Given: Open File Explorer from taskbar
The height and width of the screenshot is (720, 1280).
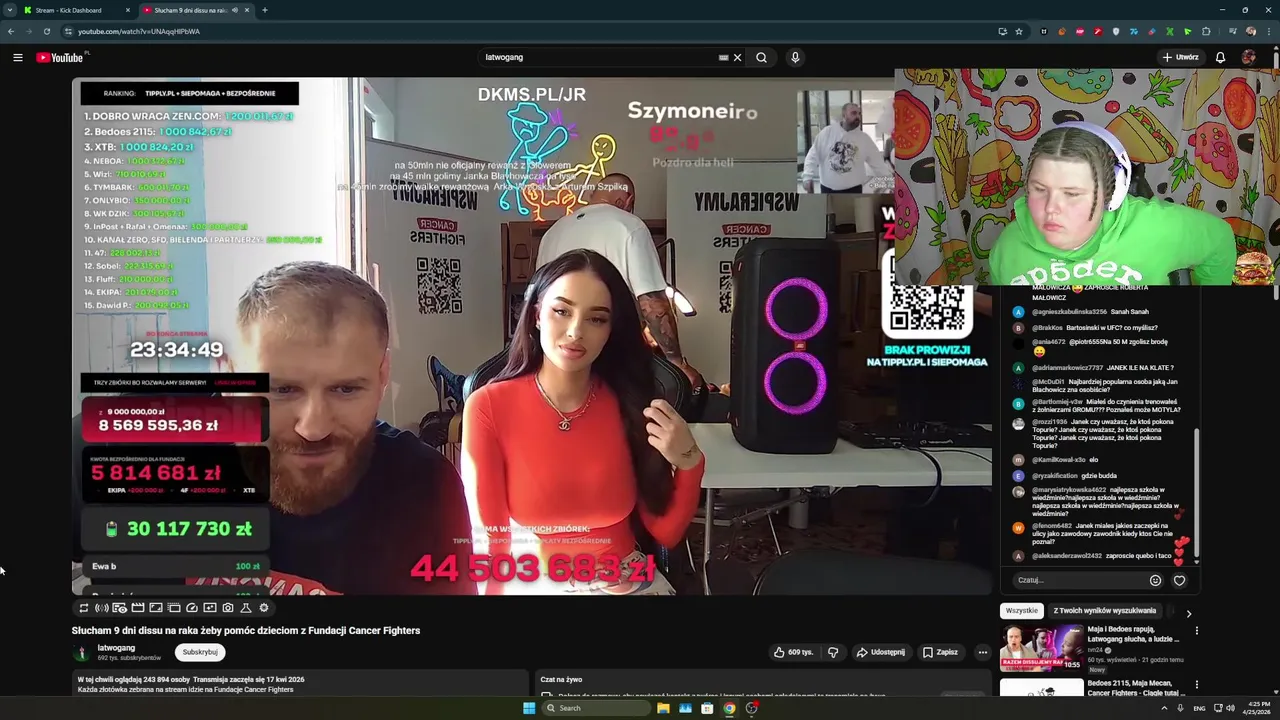Looking at the screenshot, I should click(663, 708).
